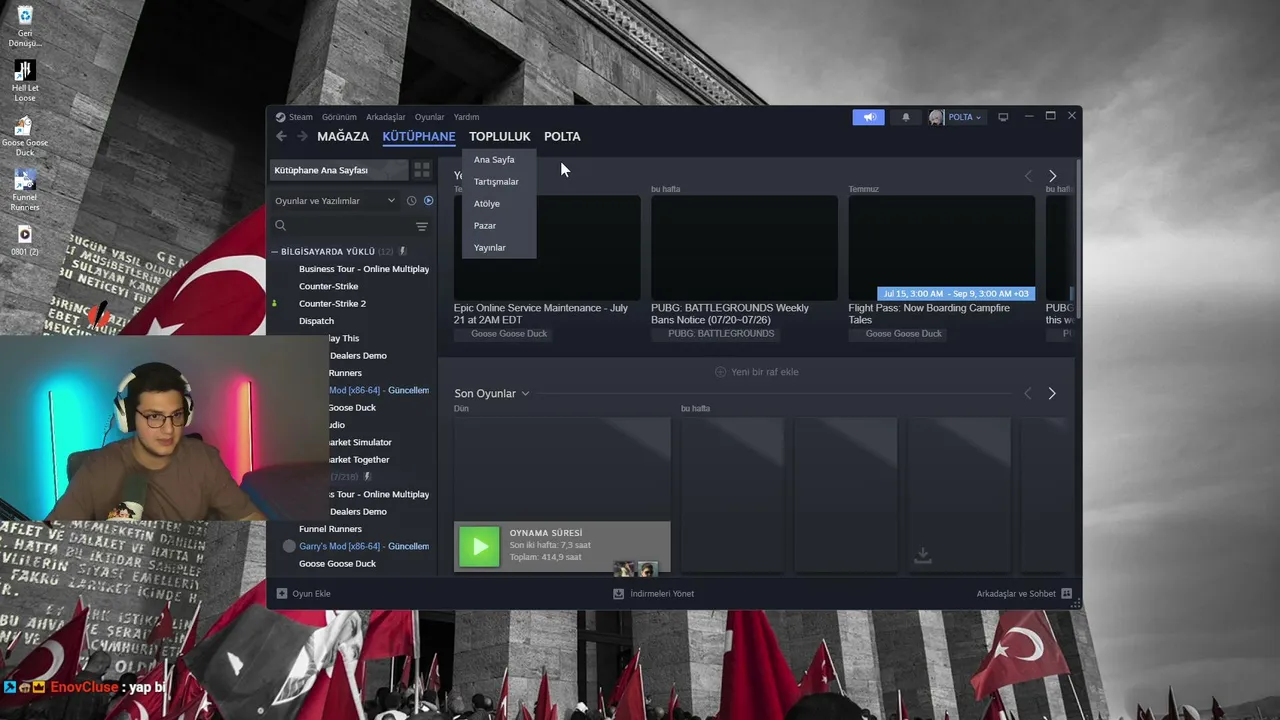Open Arkadaşlar ve Sohbet
Viewport: 1280px width, 720px height.
(1024, 594)
